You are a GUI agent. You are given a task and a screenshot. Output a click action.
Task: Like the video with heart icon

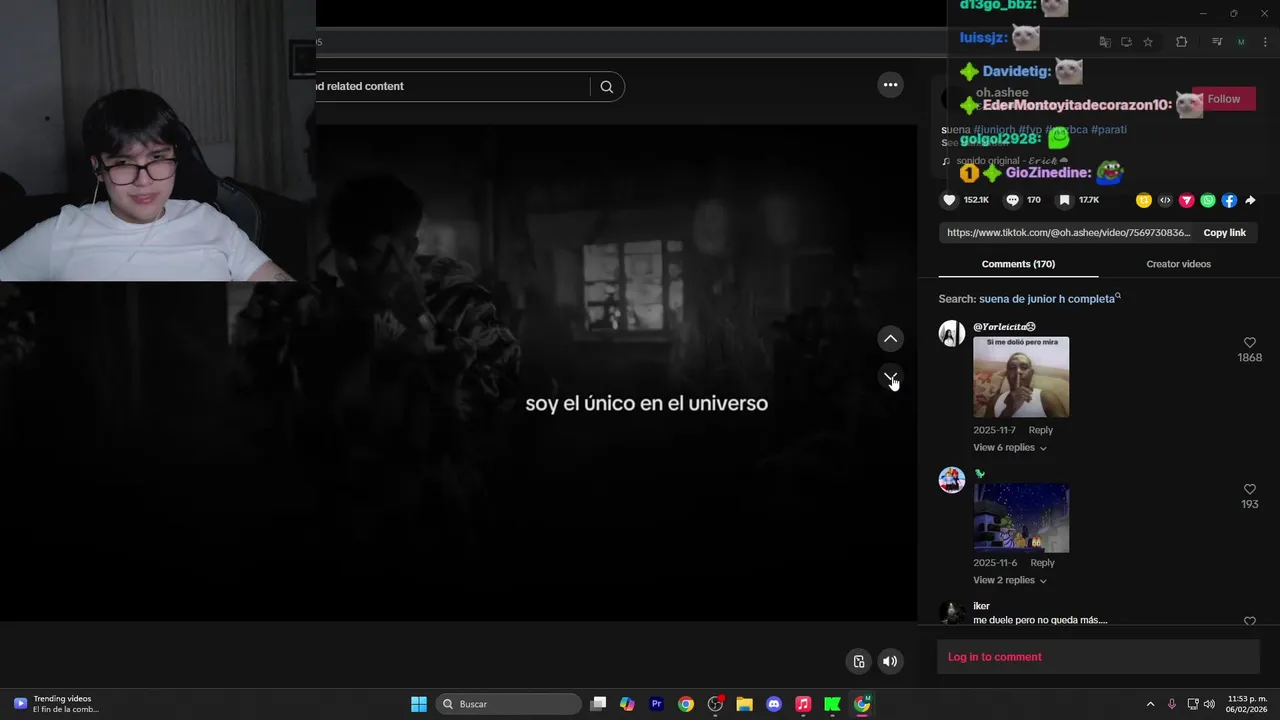[x=949, y=200]
